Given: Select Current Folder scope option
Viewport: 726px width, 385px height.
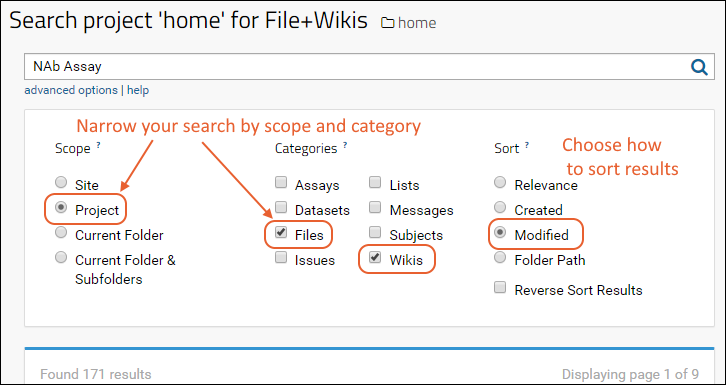Looking at the screenshot, I should [x=61, y=232].
